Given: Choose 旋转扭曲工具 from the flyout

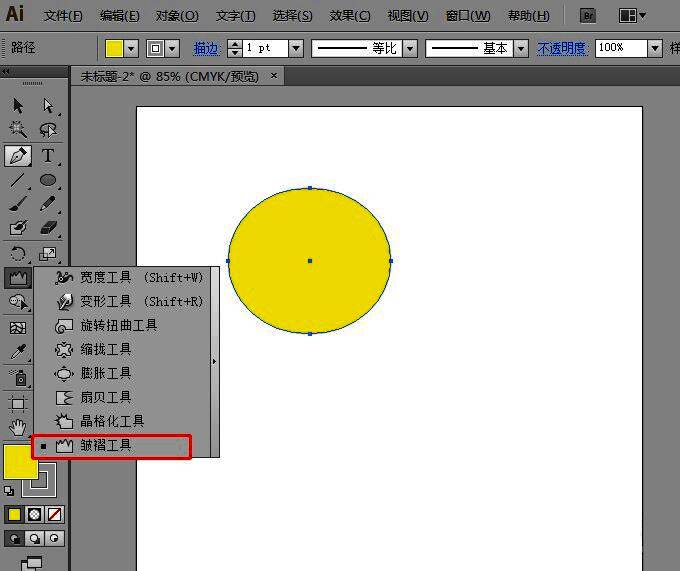Looking at the screenshot, I should click(x=118, y=325).
